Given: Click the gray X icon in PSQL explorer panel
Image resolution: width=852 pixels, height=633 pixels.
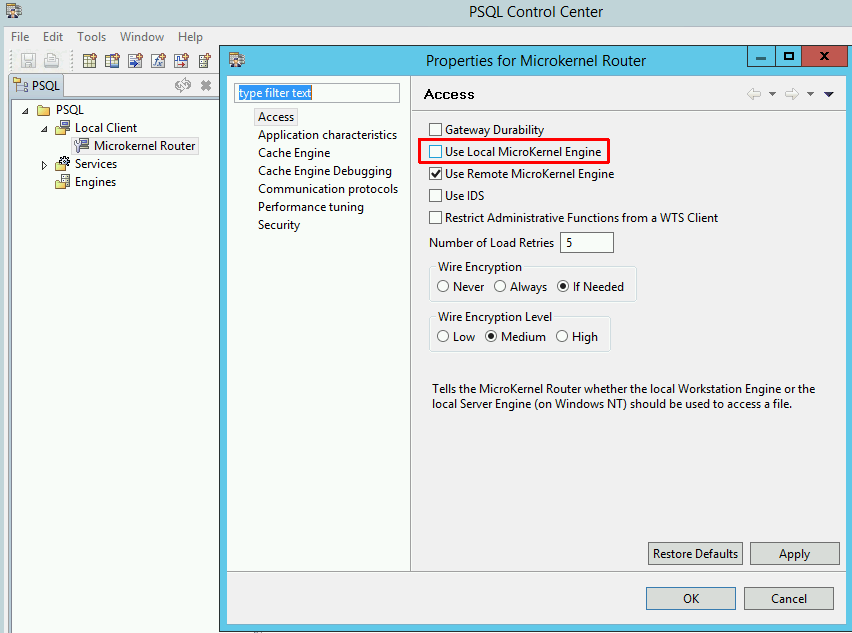Looking at the screenshot, I should [x=206, y=85].
